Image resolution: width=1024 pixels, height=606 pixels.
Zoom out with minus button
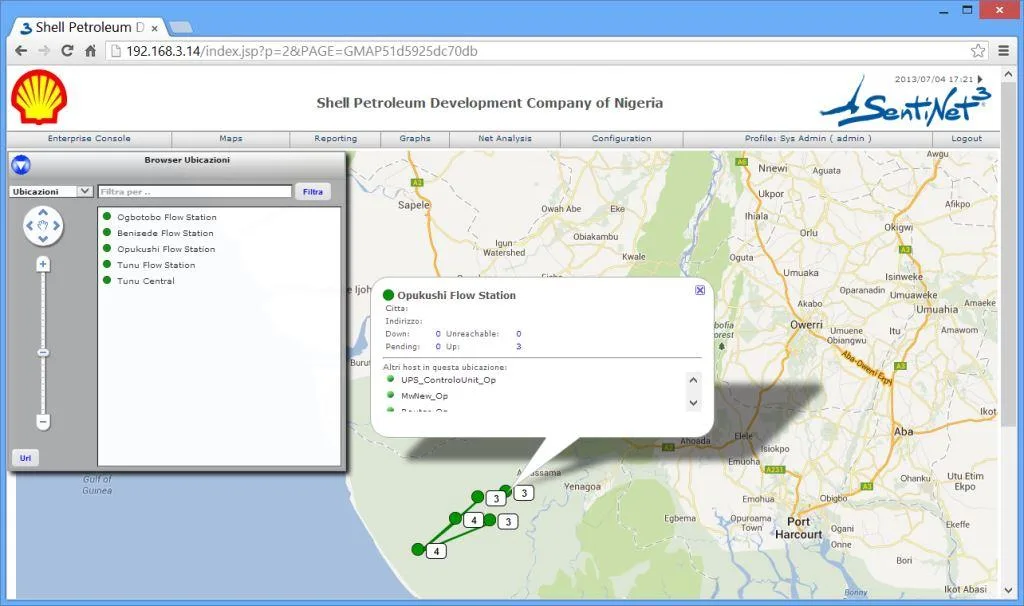(43, 422)
